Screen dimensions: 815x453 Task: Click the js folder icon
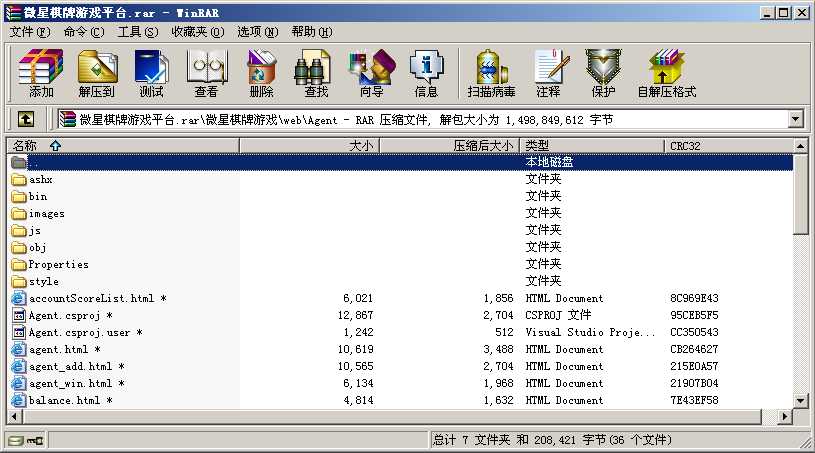coord(19,231)
